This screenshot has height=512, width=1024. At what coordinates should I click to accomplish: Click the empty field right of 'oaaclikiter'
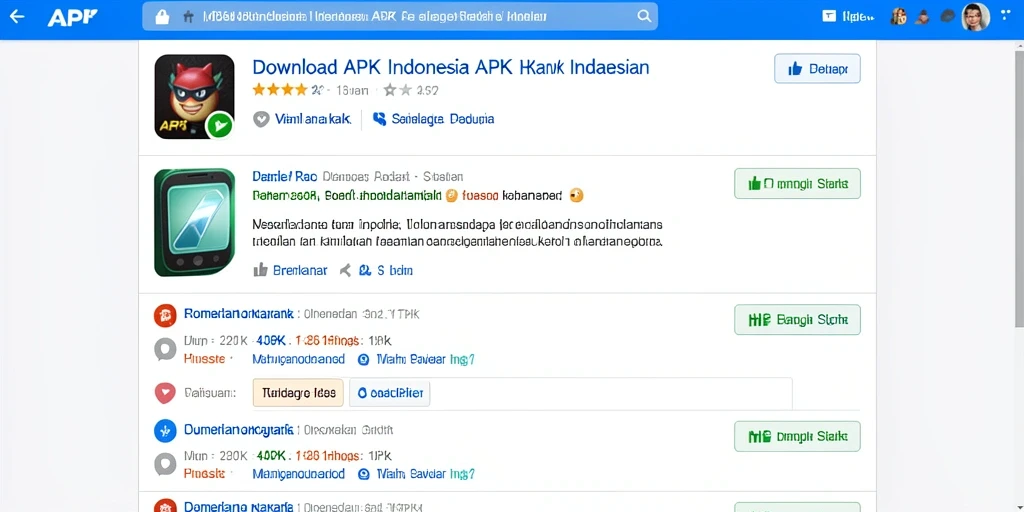(x=611, y=393)
